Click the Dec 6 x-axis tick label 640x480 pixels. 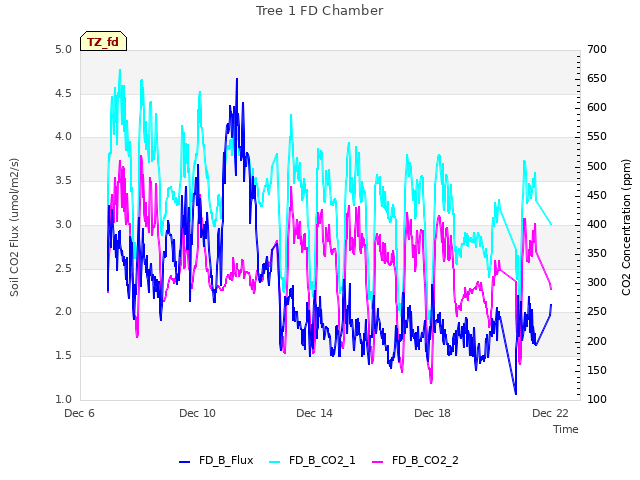pyautogui.click(x=80, y=413)
